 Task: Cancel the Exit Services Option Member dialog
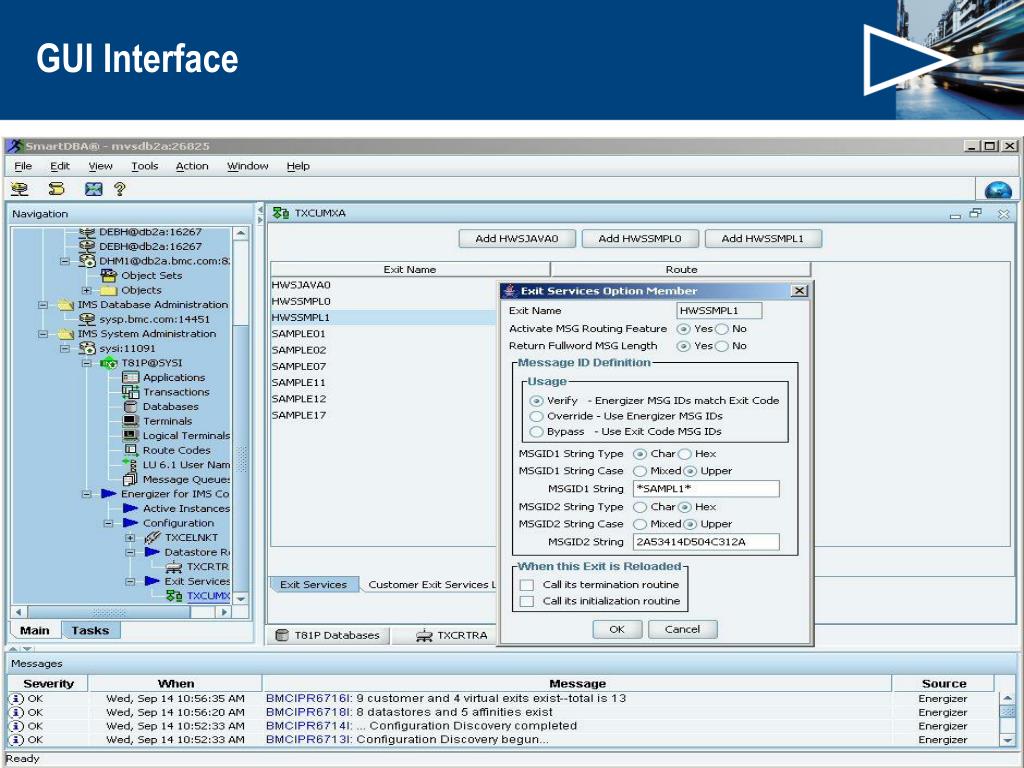[682, 630]
